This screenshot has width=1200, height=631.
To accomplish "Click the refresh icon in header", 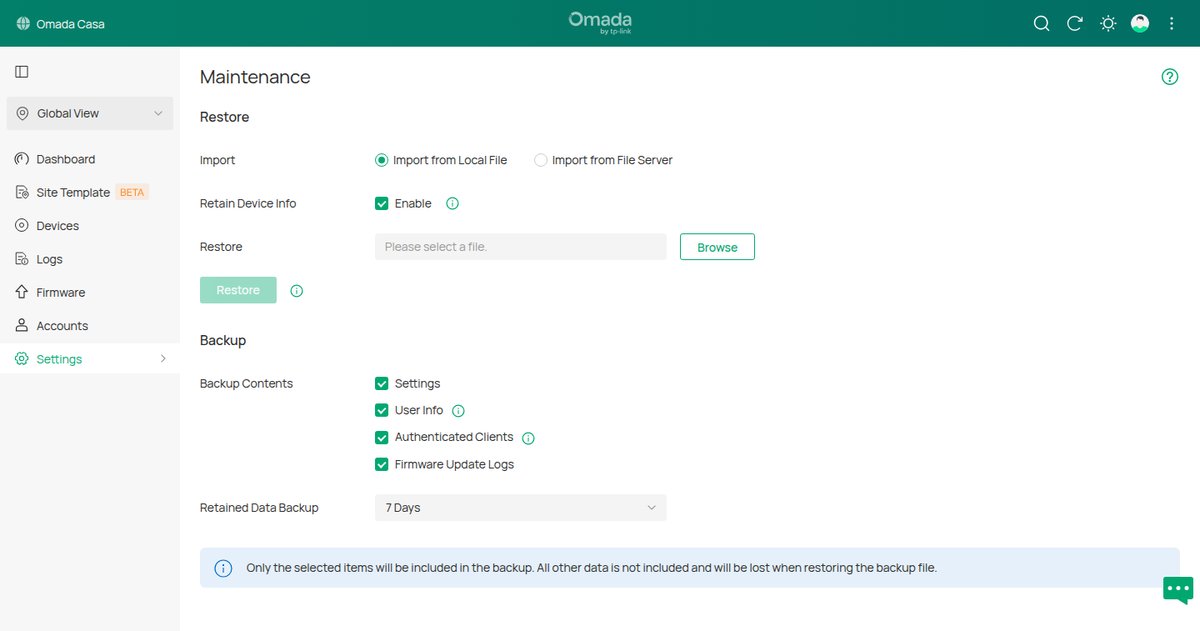I will click(1075, 23).
